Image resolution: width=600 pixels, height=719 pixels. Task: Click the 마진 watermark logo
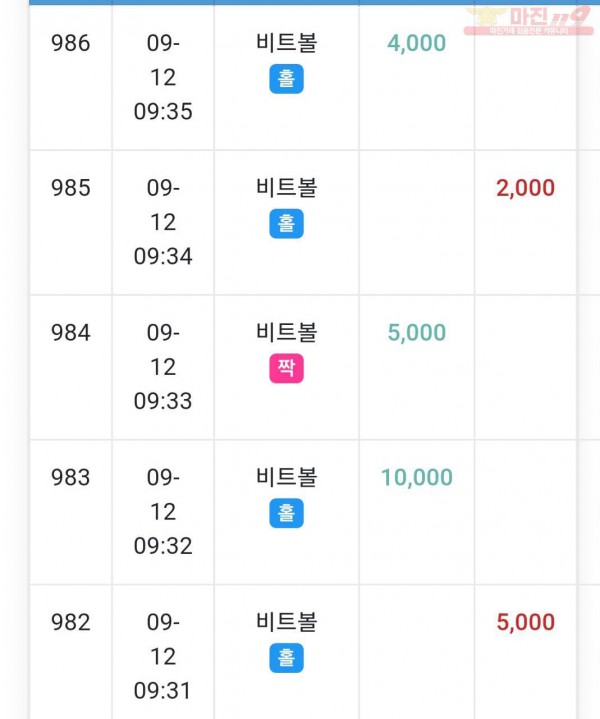point(528,21)
